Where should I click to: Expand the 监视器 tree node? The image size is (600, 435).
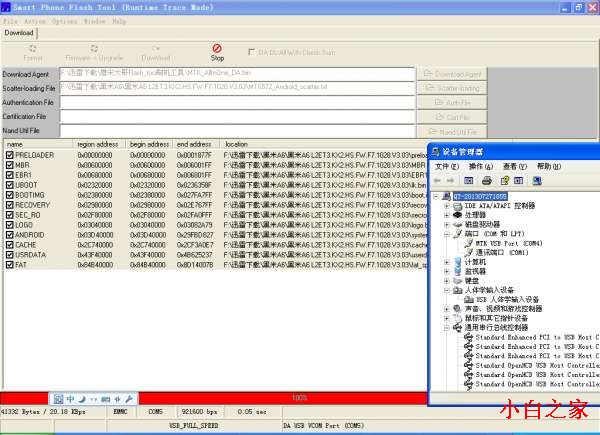tap(447, 271)
